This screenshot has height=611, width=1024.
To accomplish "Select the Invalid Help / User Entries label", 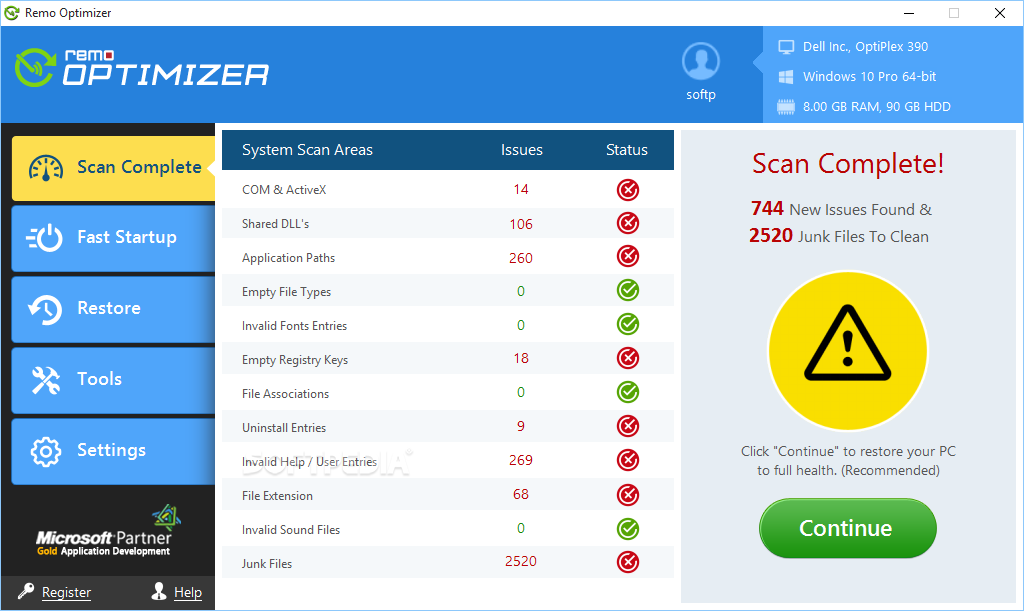I will coord(309,462).
